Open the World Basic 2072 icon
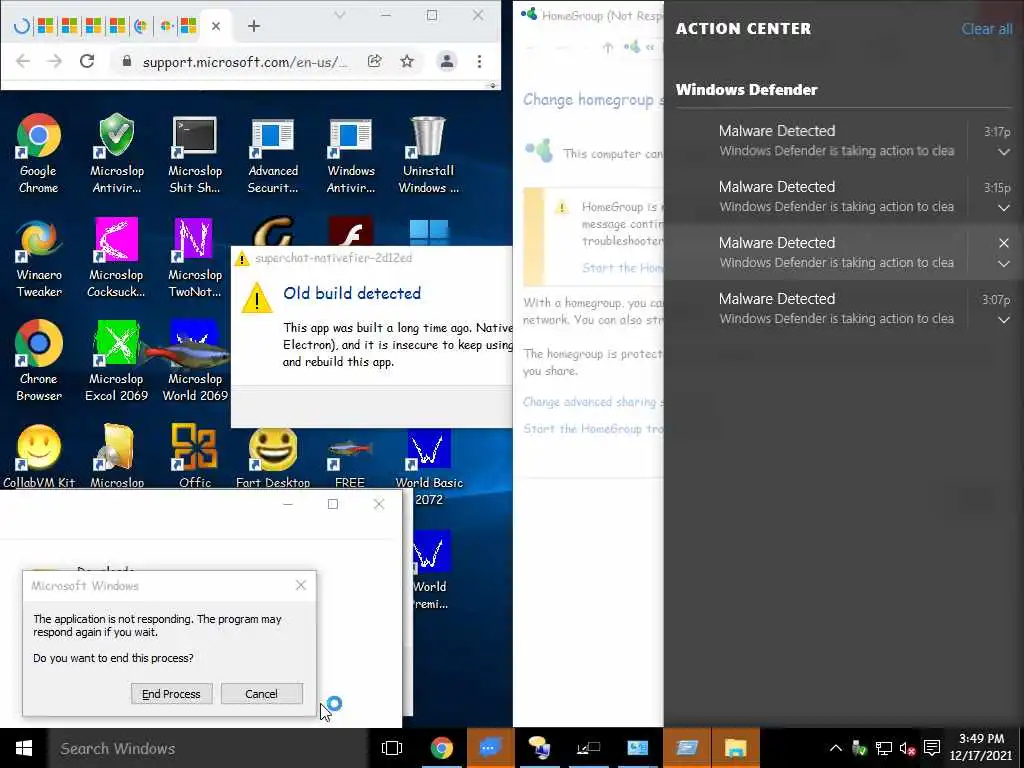 (x=429, y=467)
